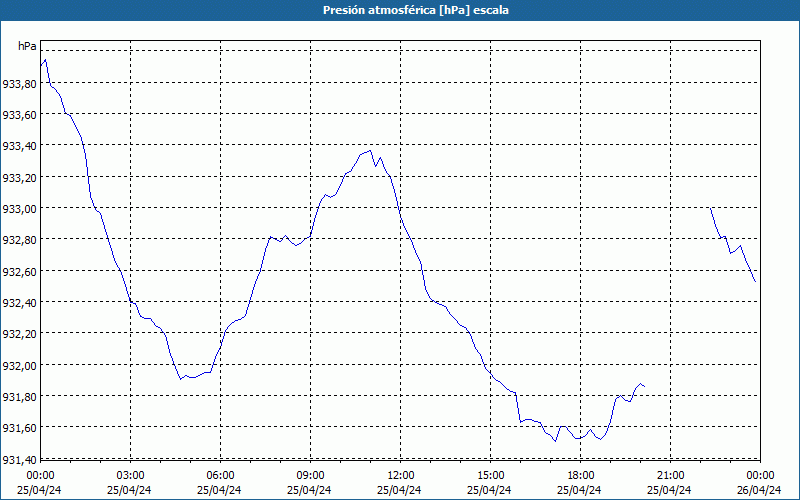800x500 pixels.
Task: Click the 933,60 y-axis value
Action: (19, 115)
